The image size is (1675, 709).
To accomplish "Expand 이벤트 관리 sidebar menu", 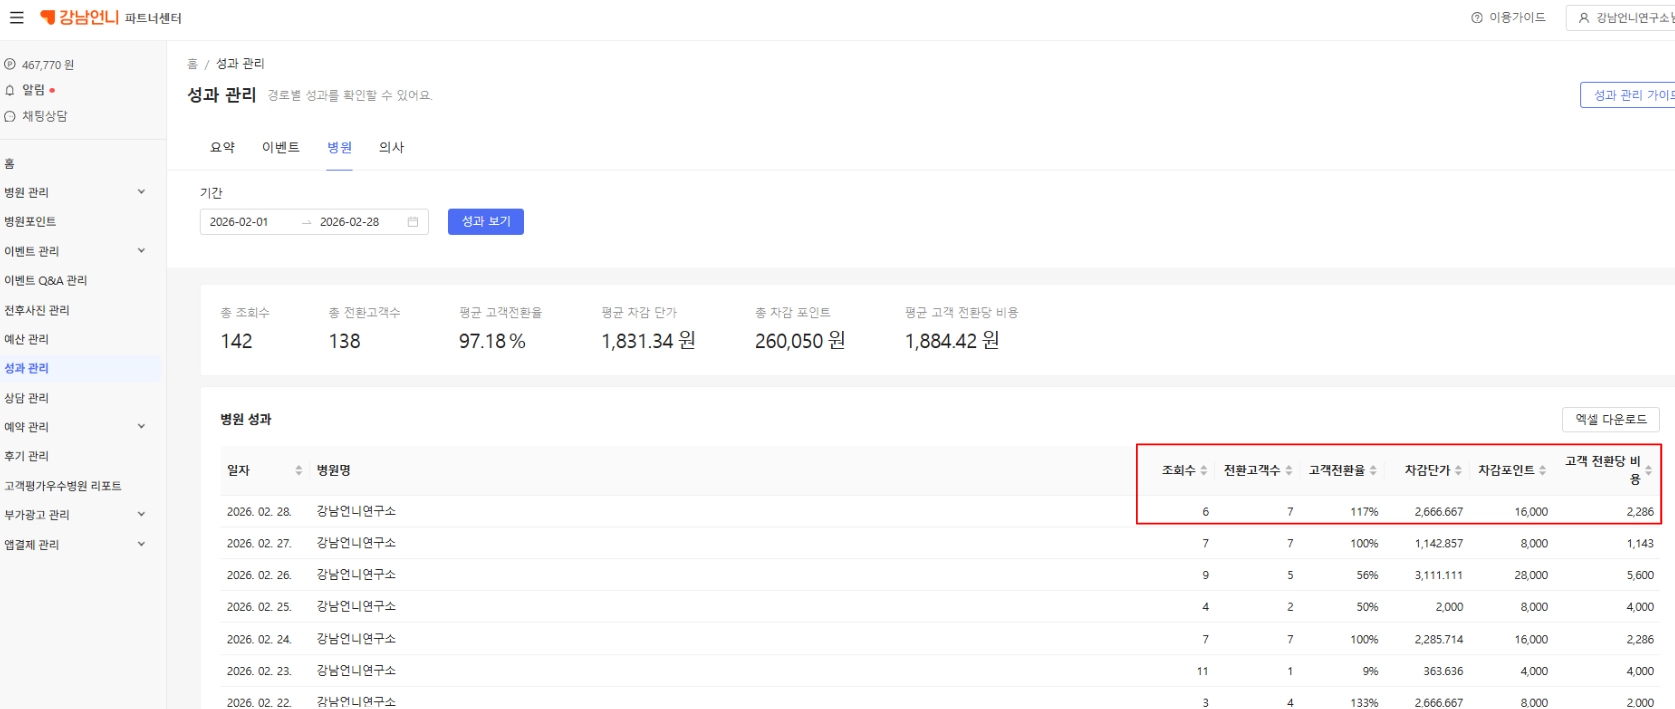I will click(141, 251).
